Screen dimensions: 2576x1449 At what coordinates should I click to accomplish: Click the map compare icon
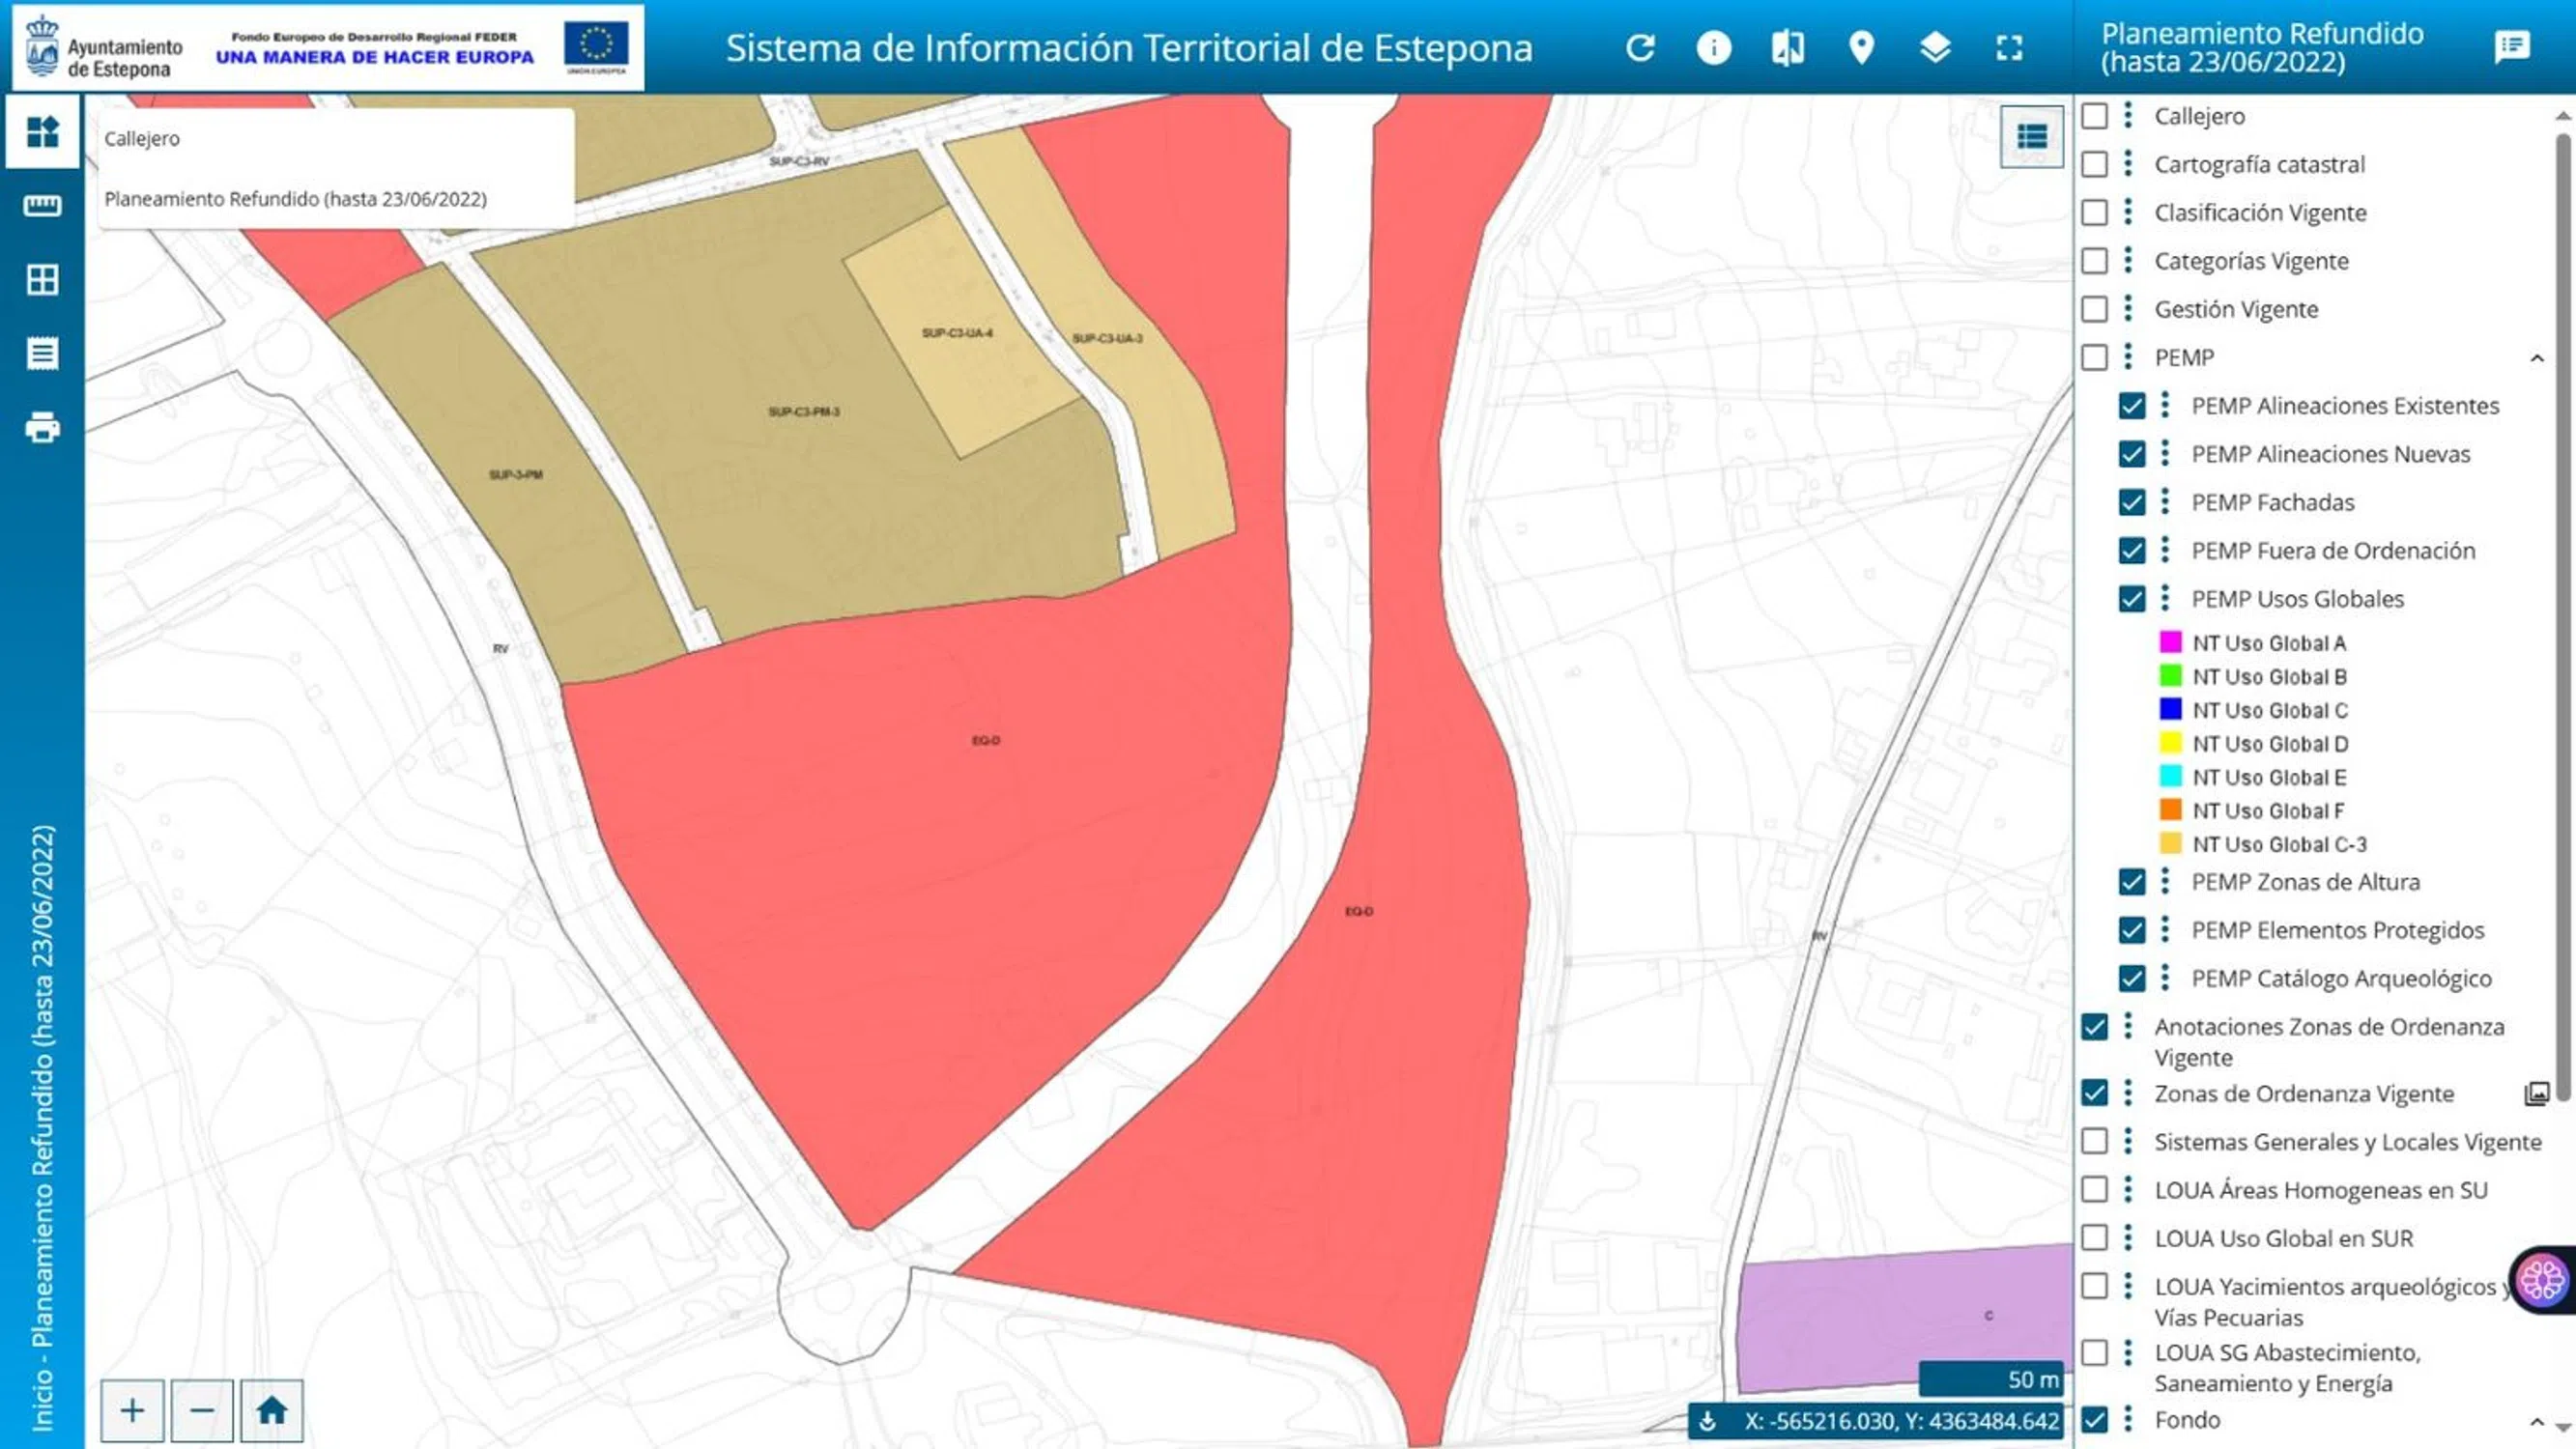pyautogui.click(x=1787, y=47)
